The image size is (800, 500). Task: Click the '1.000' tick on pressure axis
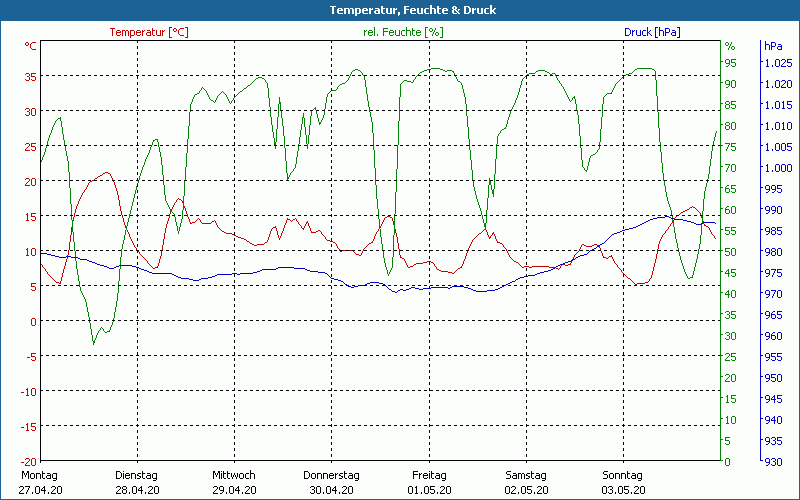tap(777, 167)
